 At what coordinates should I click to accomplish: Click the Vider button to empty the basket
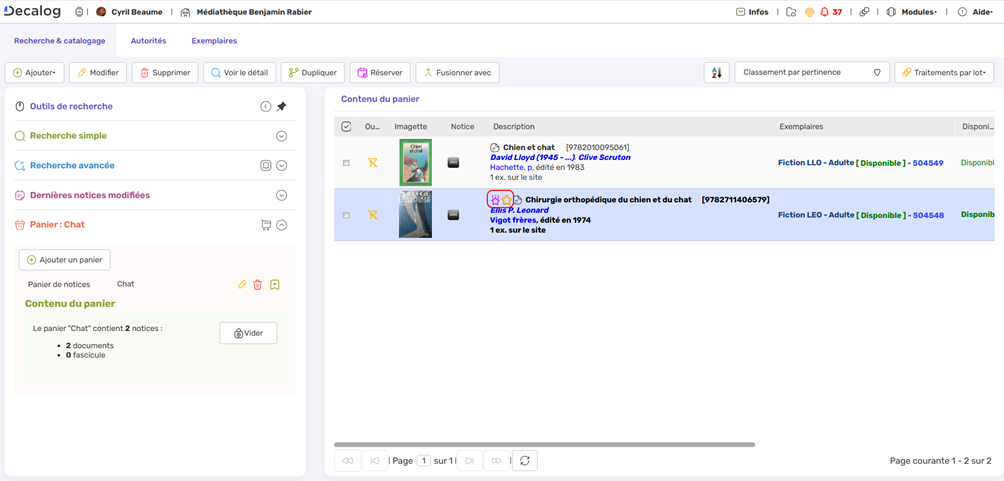pos(248,333)
